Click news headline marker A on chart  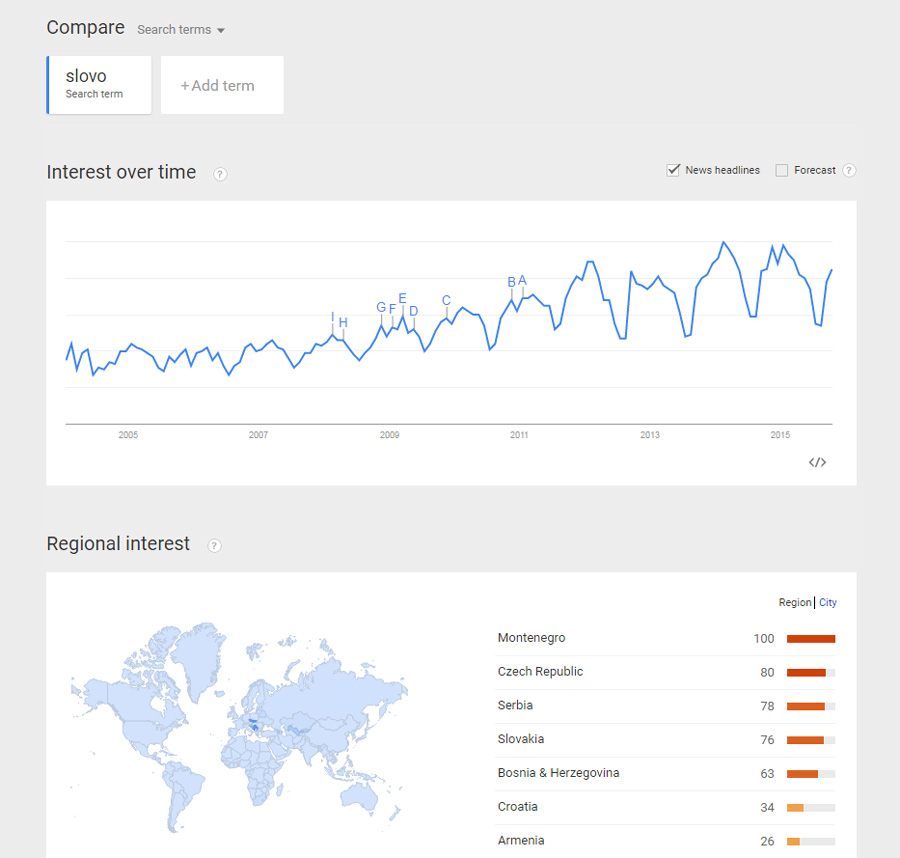pyautogui.click(x=522, y=281)
